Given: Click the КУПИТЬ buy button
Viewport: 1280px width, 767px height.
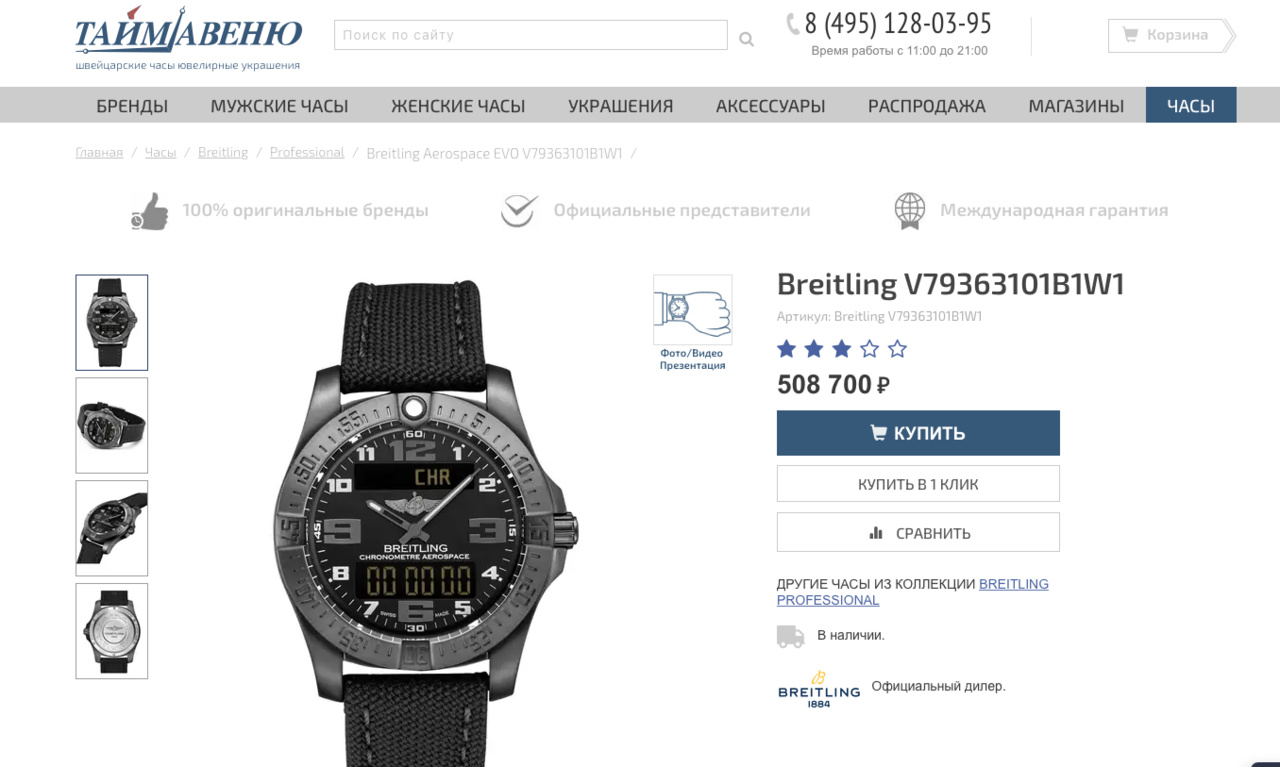Looking at the screenshot, I should 918,433.
